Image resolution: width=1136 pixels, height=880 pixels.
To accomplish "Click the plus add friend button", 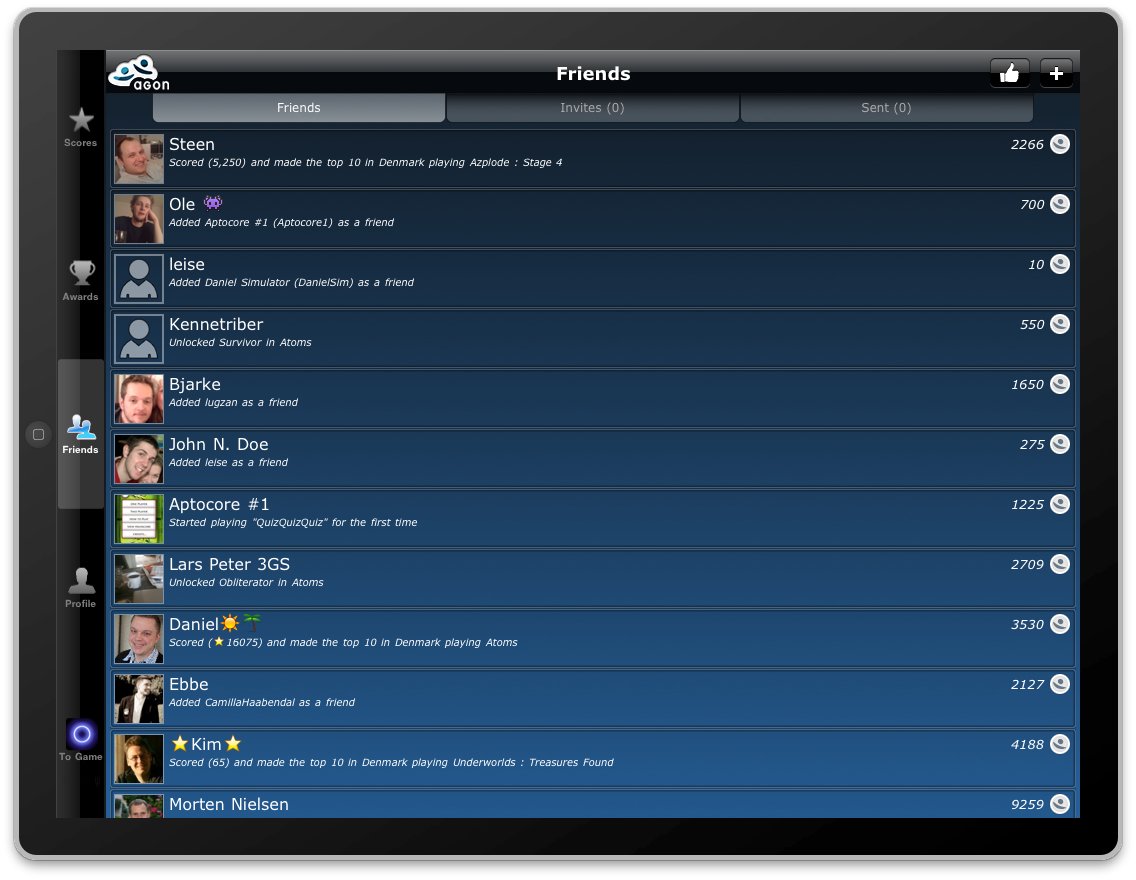I will (1056, 73).
